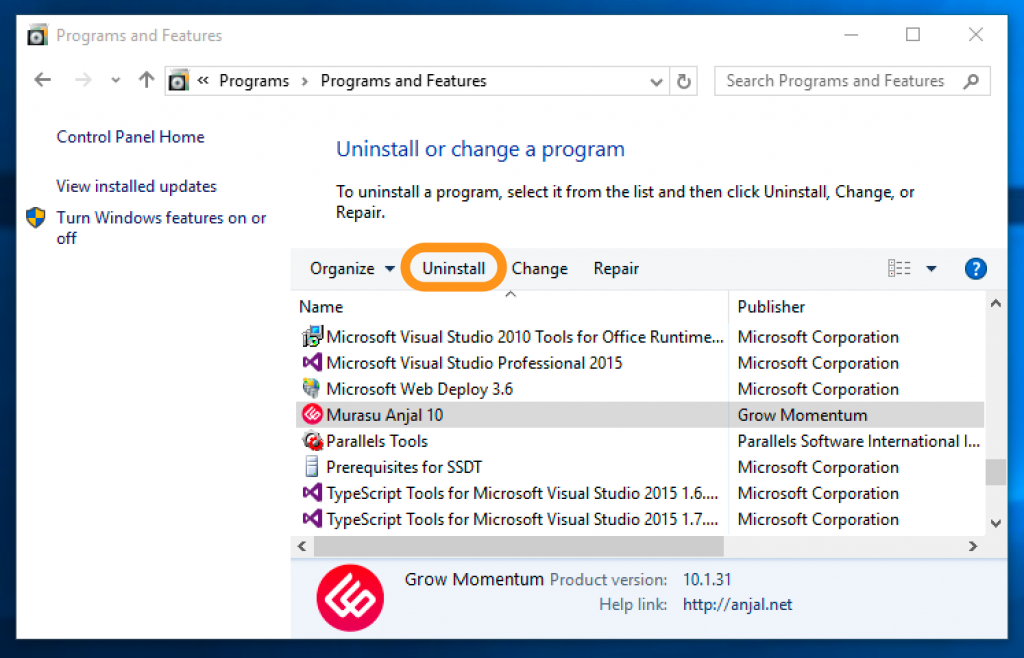1024x658 pixels.
Task: Click the Repair toolbar button
Action: click(x=616, y=268)
